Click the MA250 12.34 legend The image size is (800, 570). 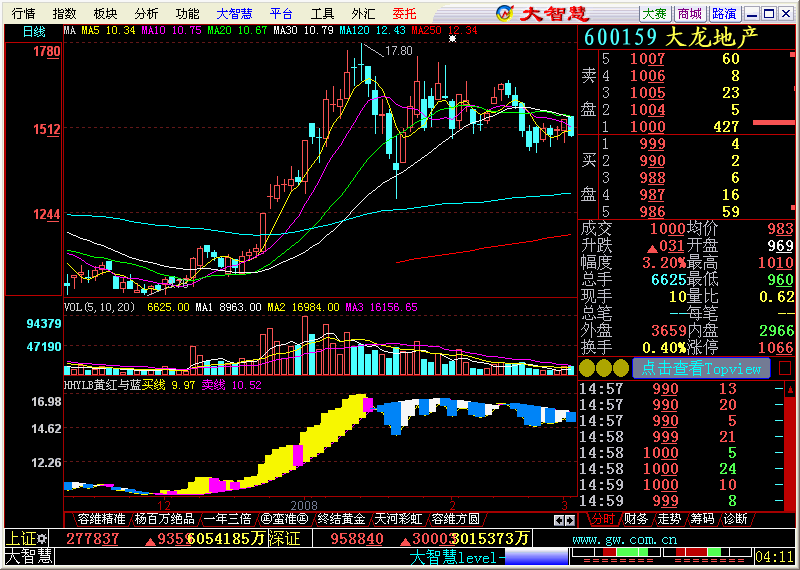pos(444,31)
